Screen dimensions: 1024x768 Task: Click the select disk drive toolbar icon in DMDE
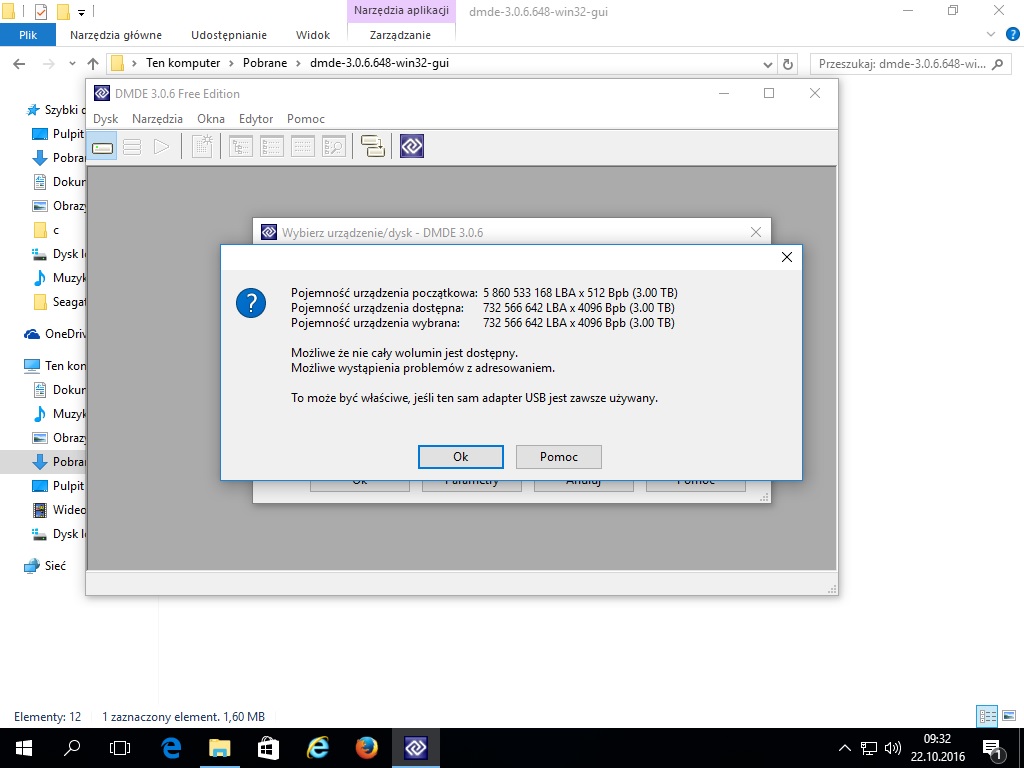(103, 146)
